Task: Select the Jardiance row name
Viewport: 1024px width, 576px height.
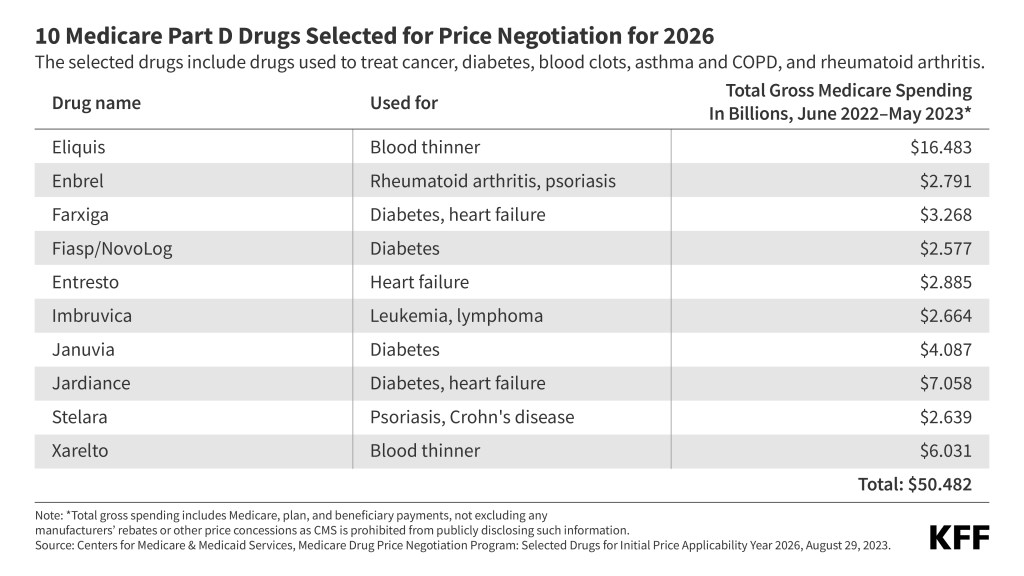Action: pos(91,383)
